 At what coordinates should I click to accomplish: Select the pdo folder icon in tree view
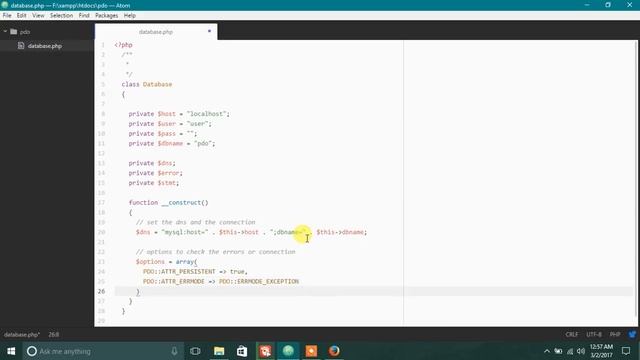point(13,31)
